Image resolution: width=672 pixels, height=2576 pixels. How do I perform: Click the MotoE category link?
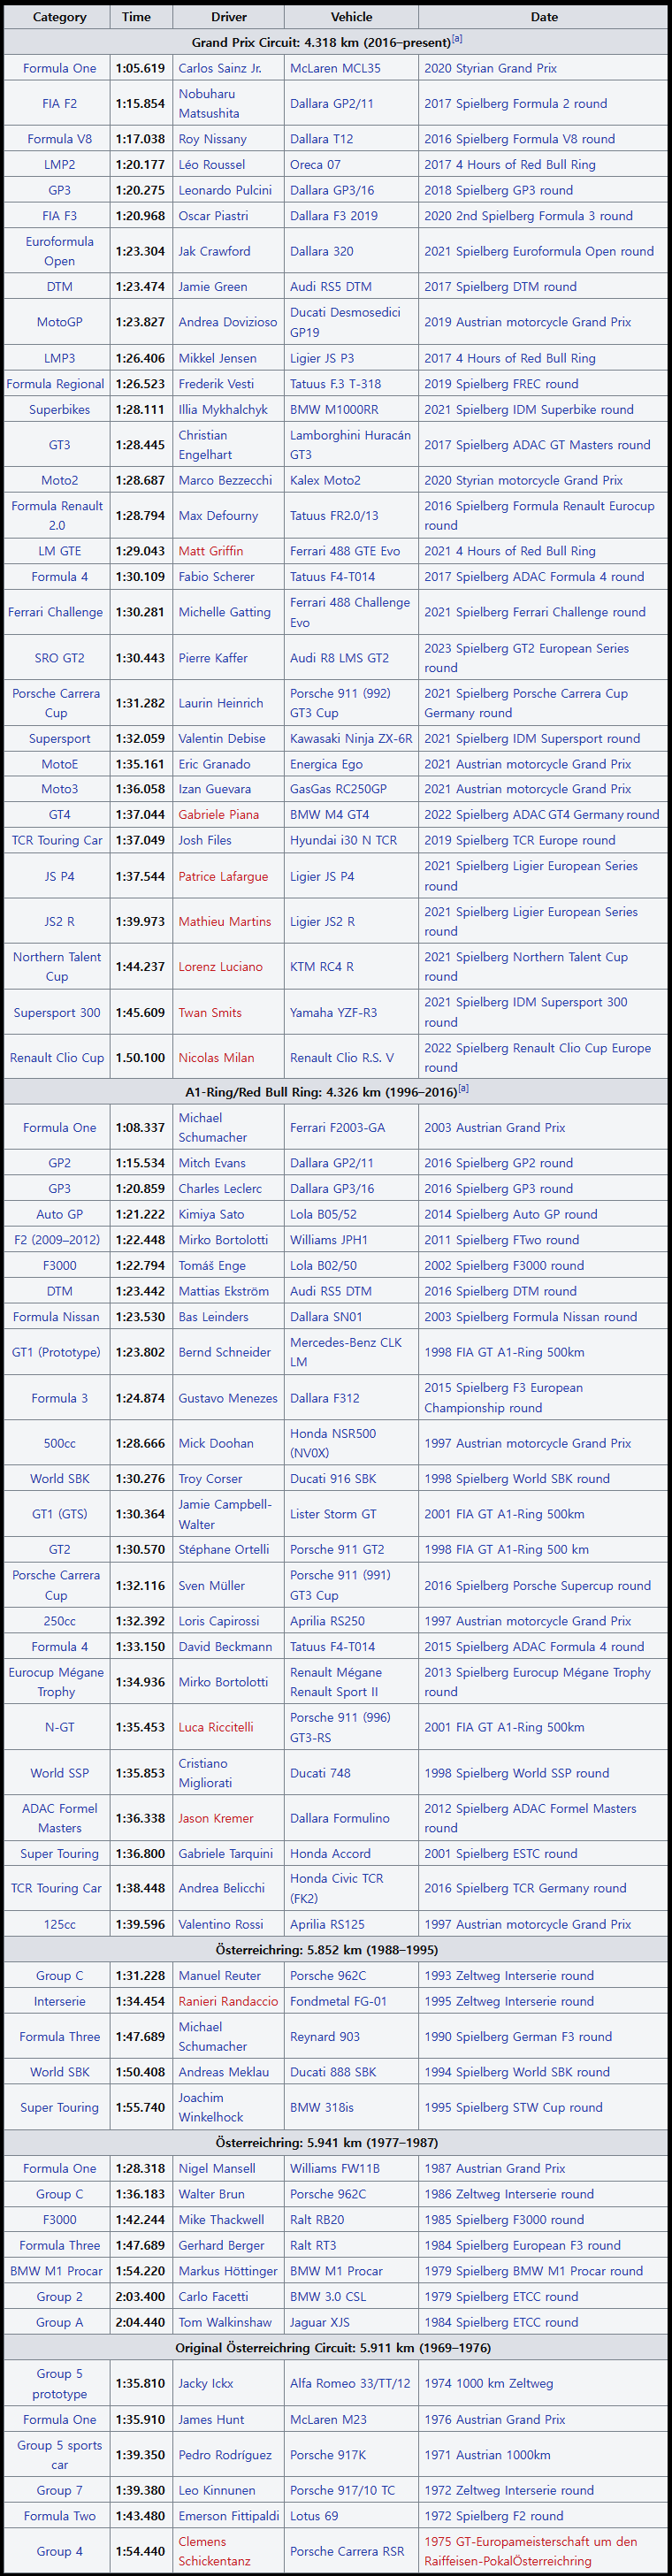click(59, 764)
